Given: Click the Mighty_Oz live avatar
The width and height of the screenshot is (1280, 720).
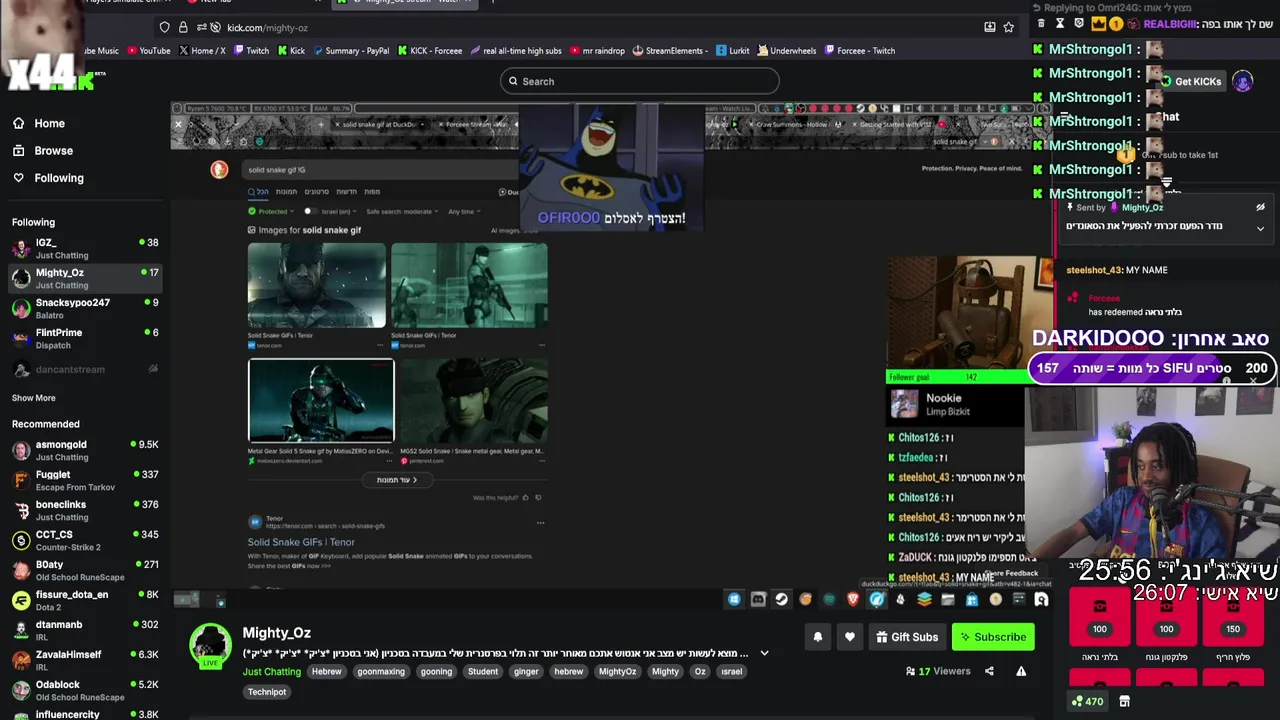Looking at the screenshot, I should pyautogui.click(x=211, y=646).
